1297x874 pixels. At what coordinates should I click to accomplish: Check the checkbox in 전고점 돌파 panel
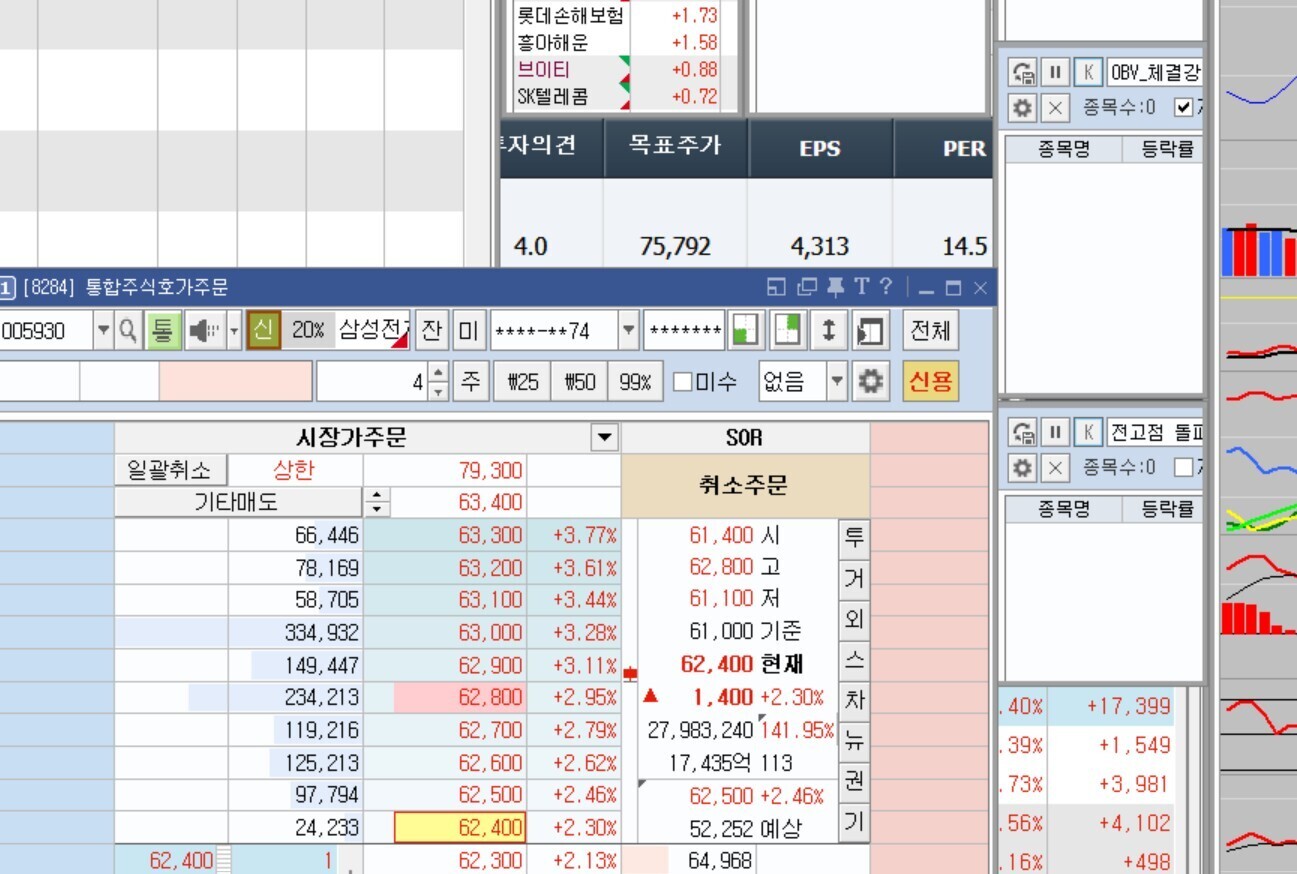click(1185, 467)
